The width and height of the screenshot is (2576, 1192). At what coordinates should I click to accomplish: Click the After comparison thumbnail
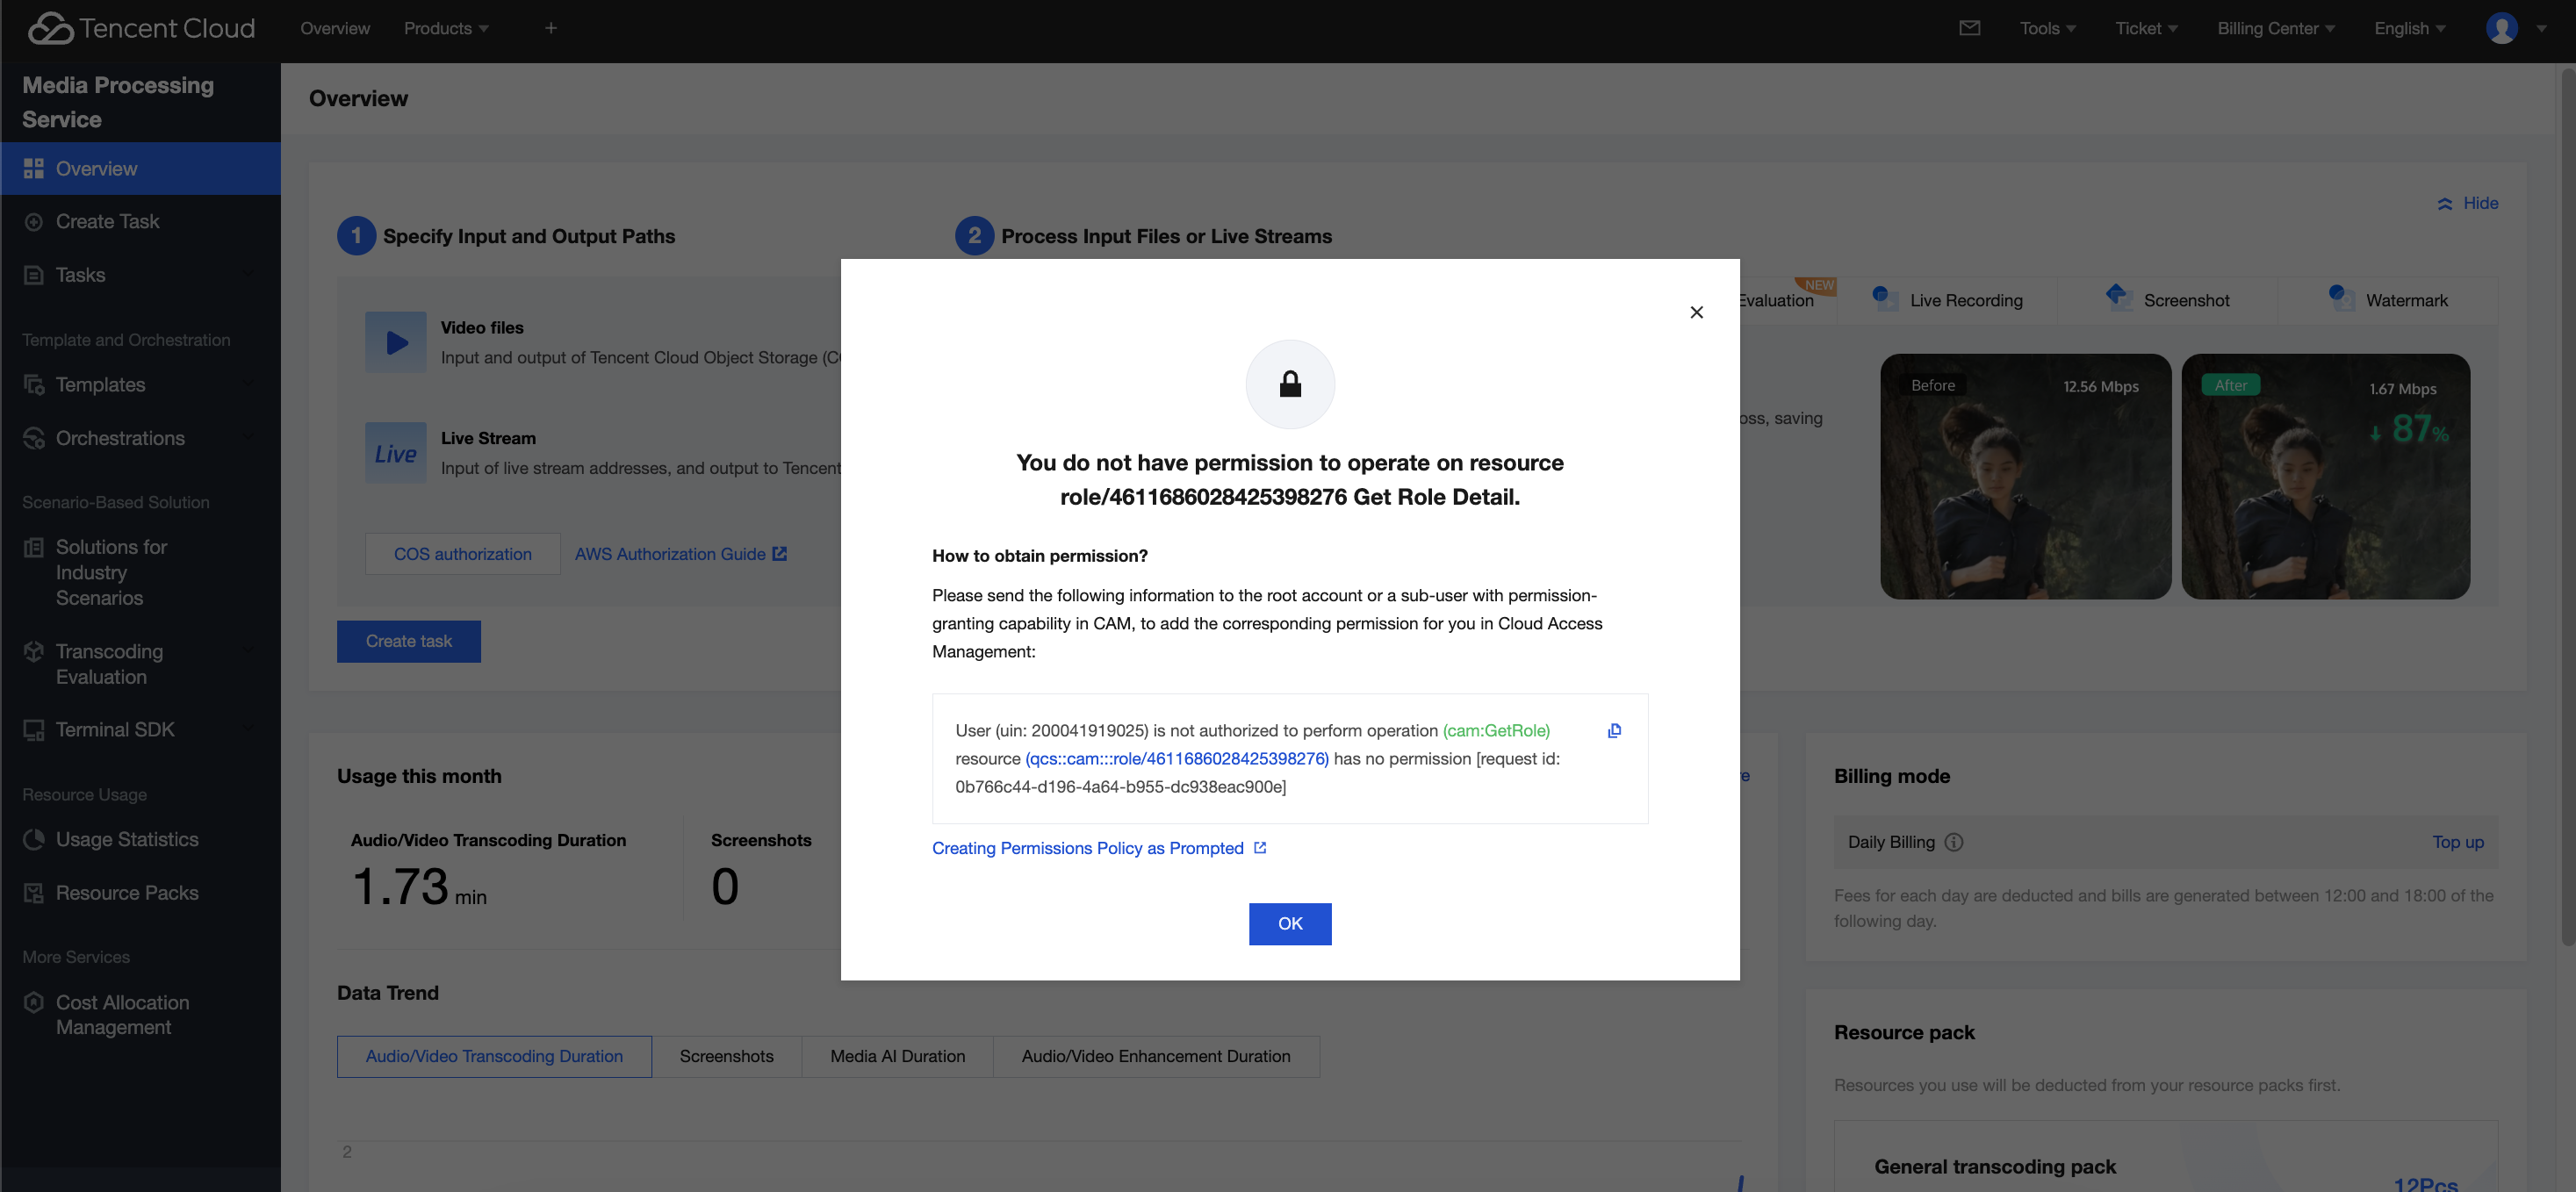coord(2325,477)
